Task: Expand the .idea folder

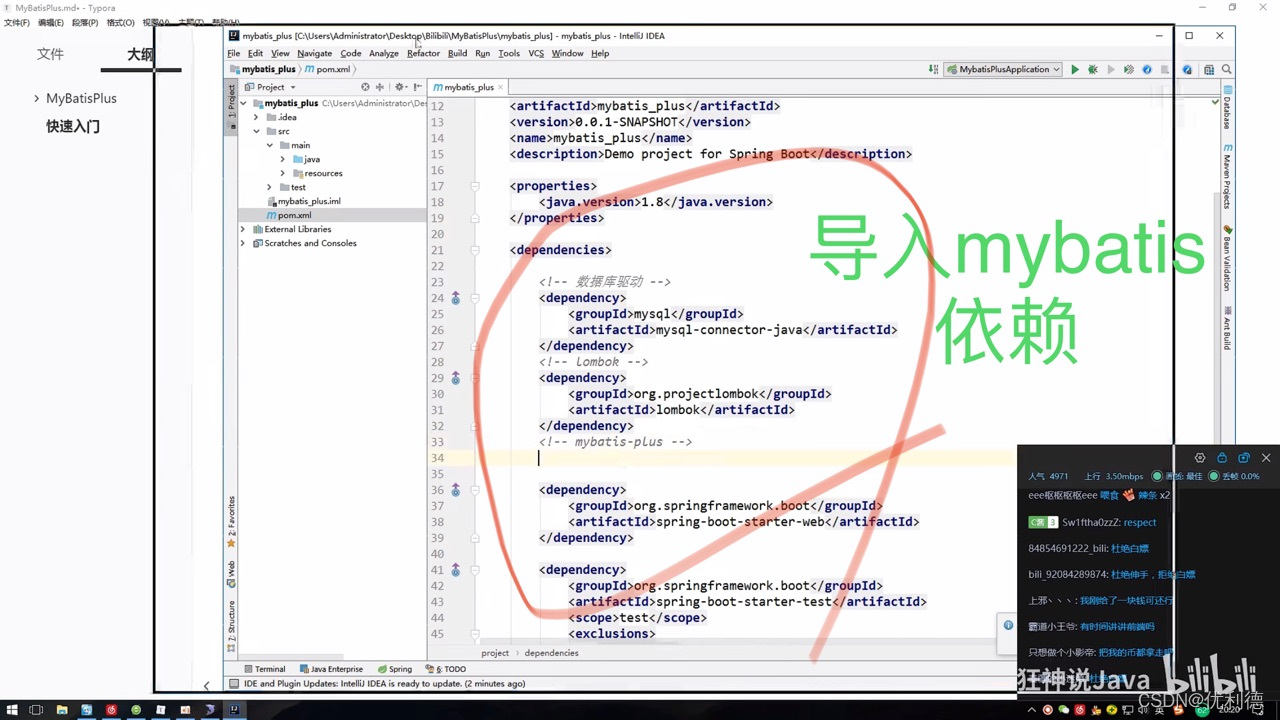Action: [256, 117]
